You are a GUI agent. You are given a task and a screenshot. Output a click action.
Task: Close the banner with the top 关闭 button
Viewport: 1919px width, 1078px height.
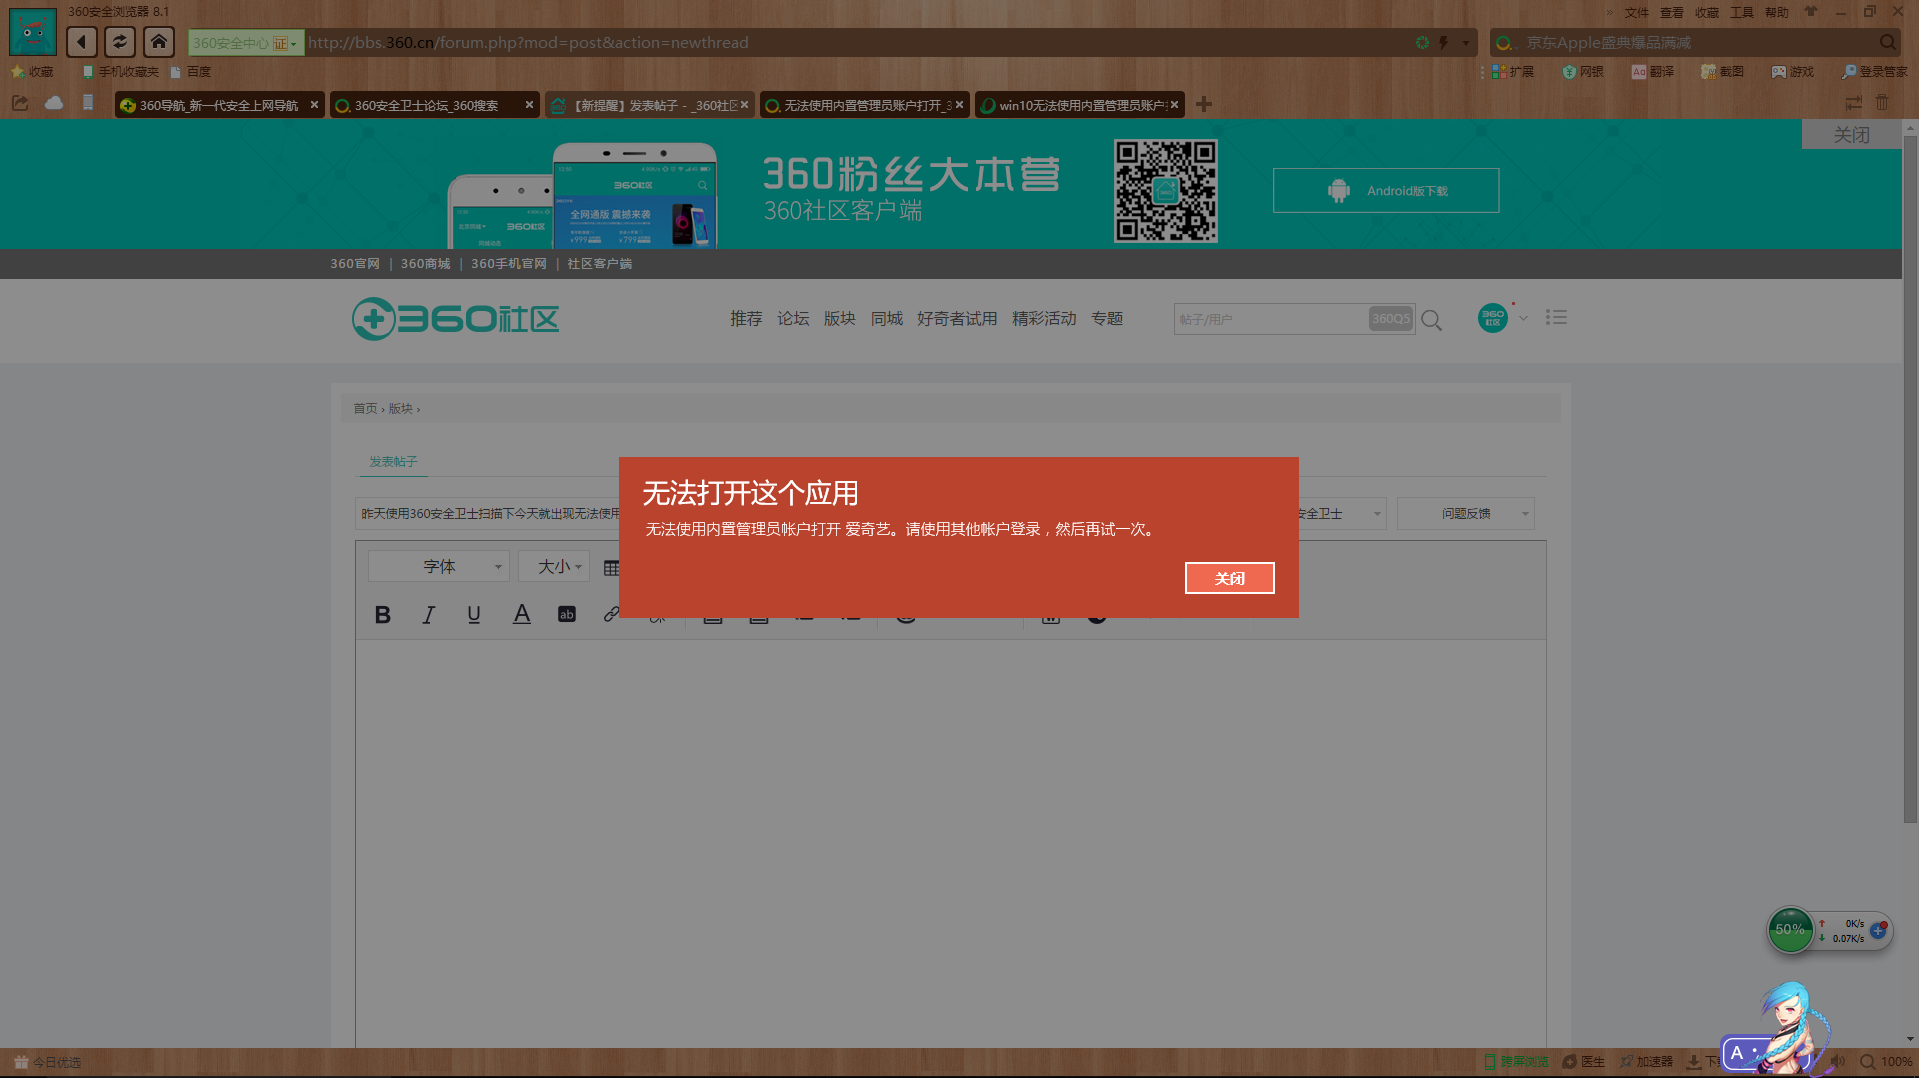pyautogui.click(x=1851, y=135)
